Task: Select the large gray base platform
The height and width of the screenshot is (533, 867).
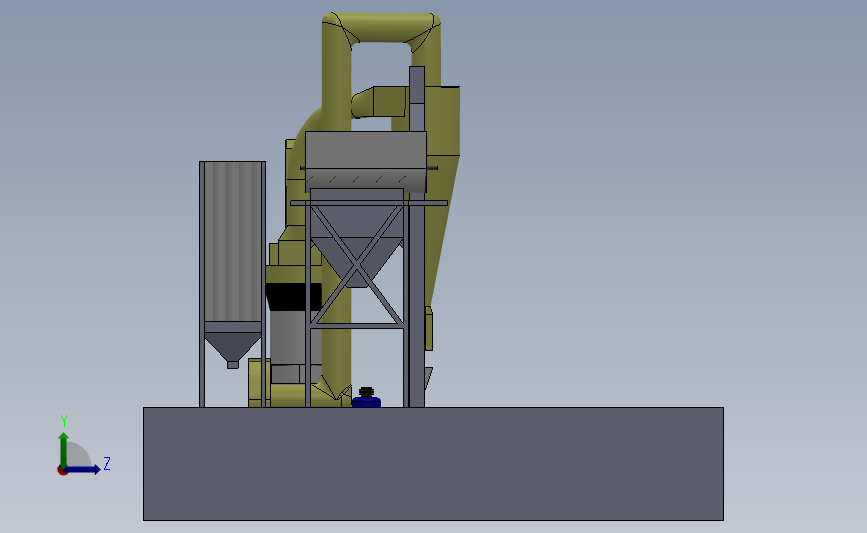Action: pyautogui.click(x=433, y=464)
